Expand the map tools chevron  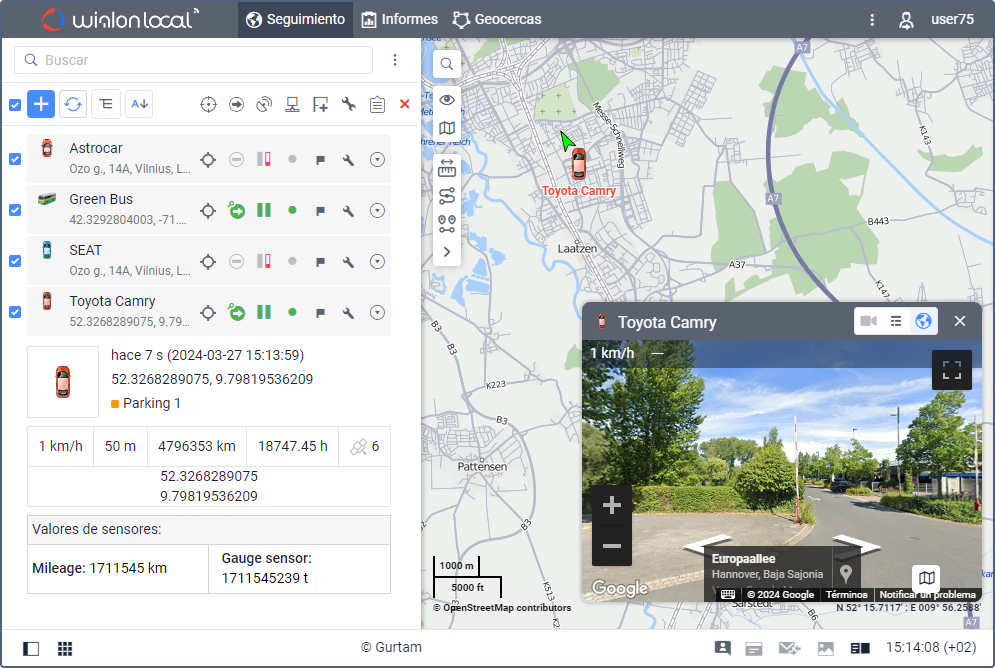coord(447,252)
